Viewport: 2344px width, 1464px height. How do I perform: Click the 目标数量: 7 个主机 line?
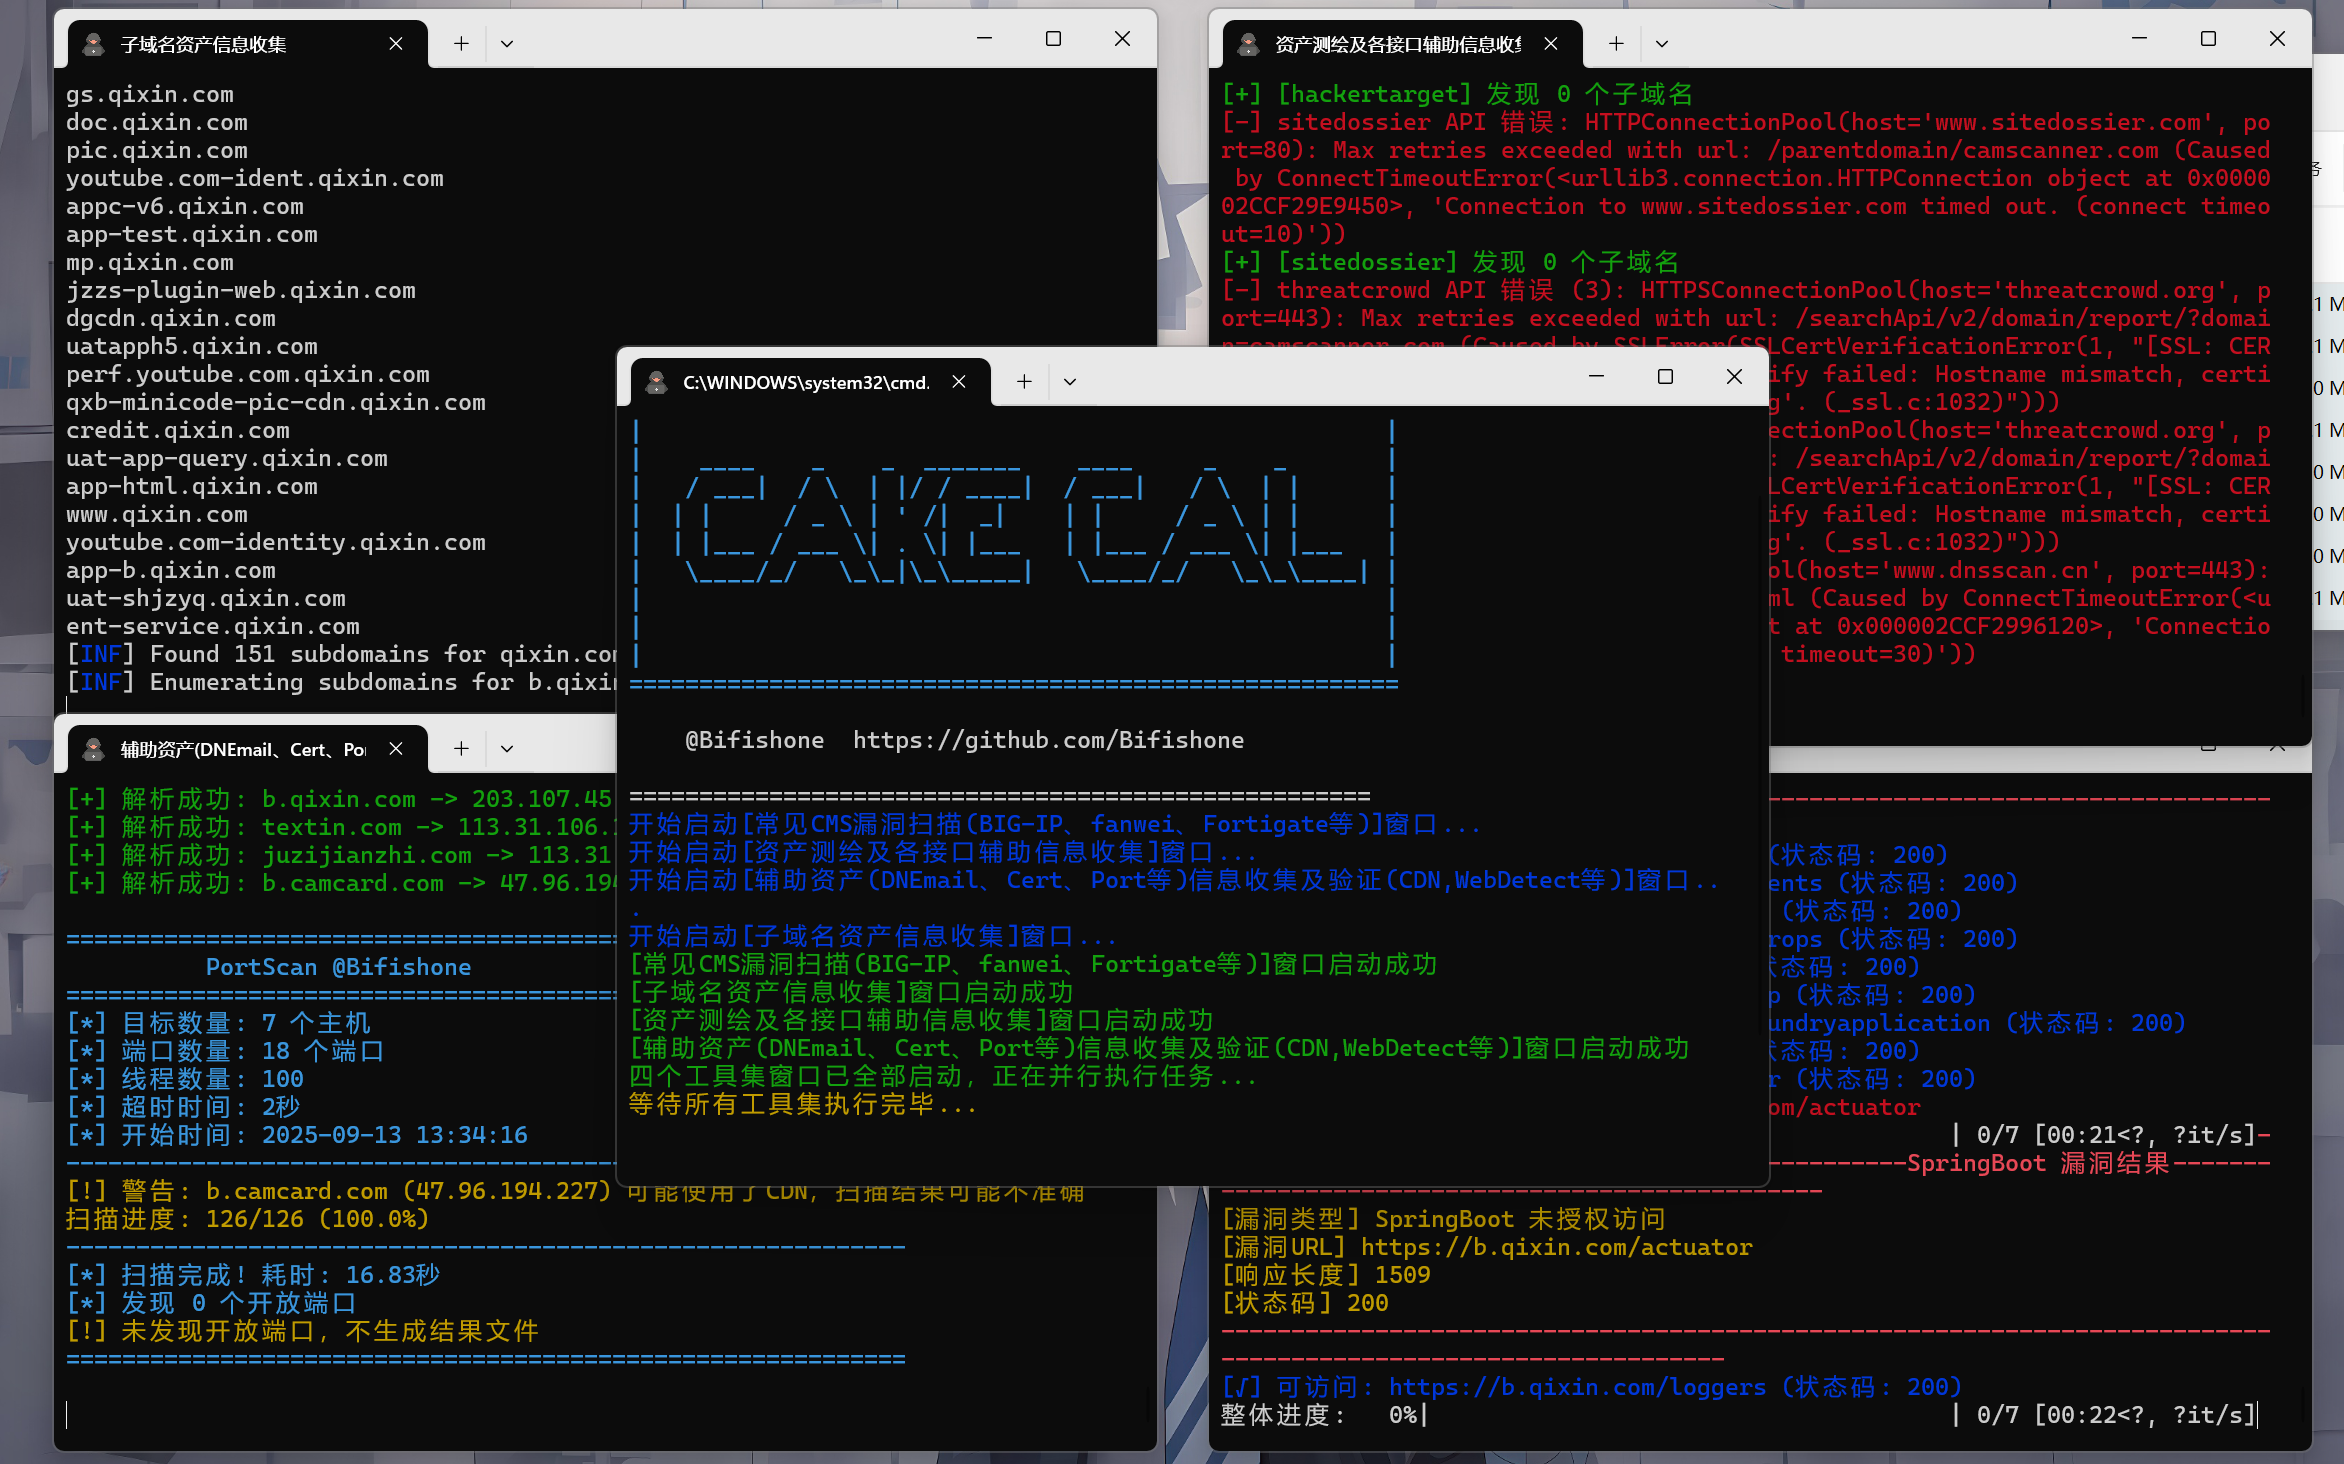point(218,1023)
